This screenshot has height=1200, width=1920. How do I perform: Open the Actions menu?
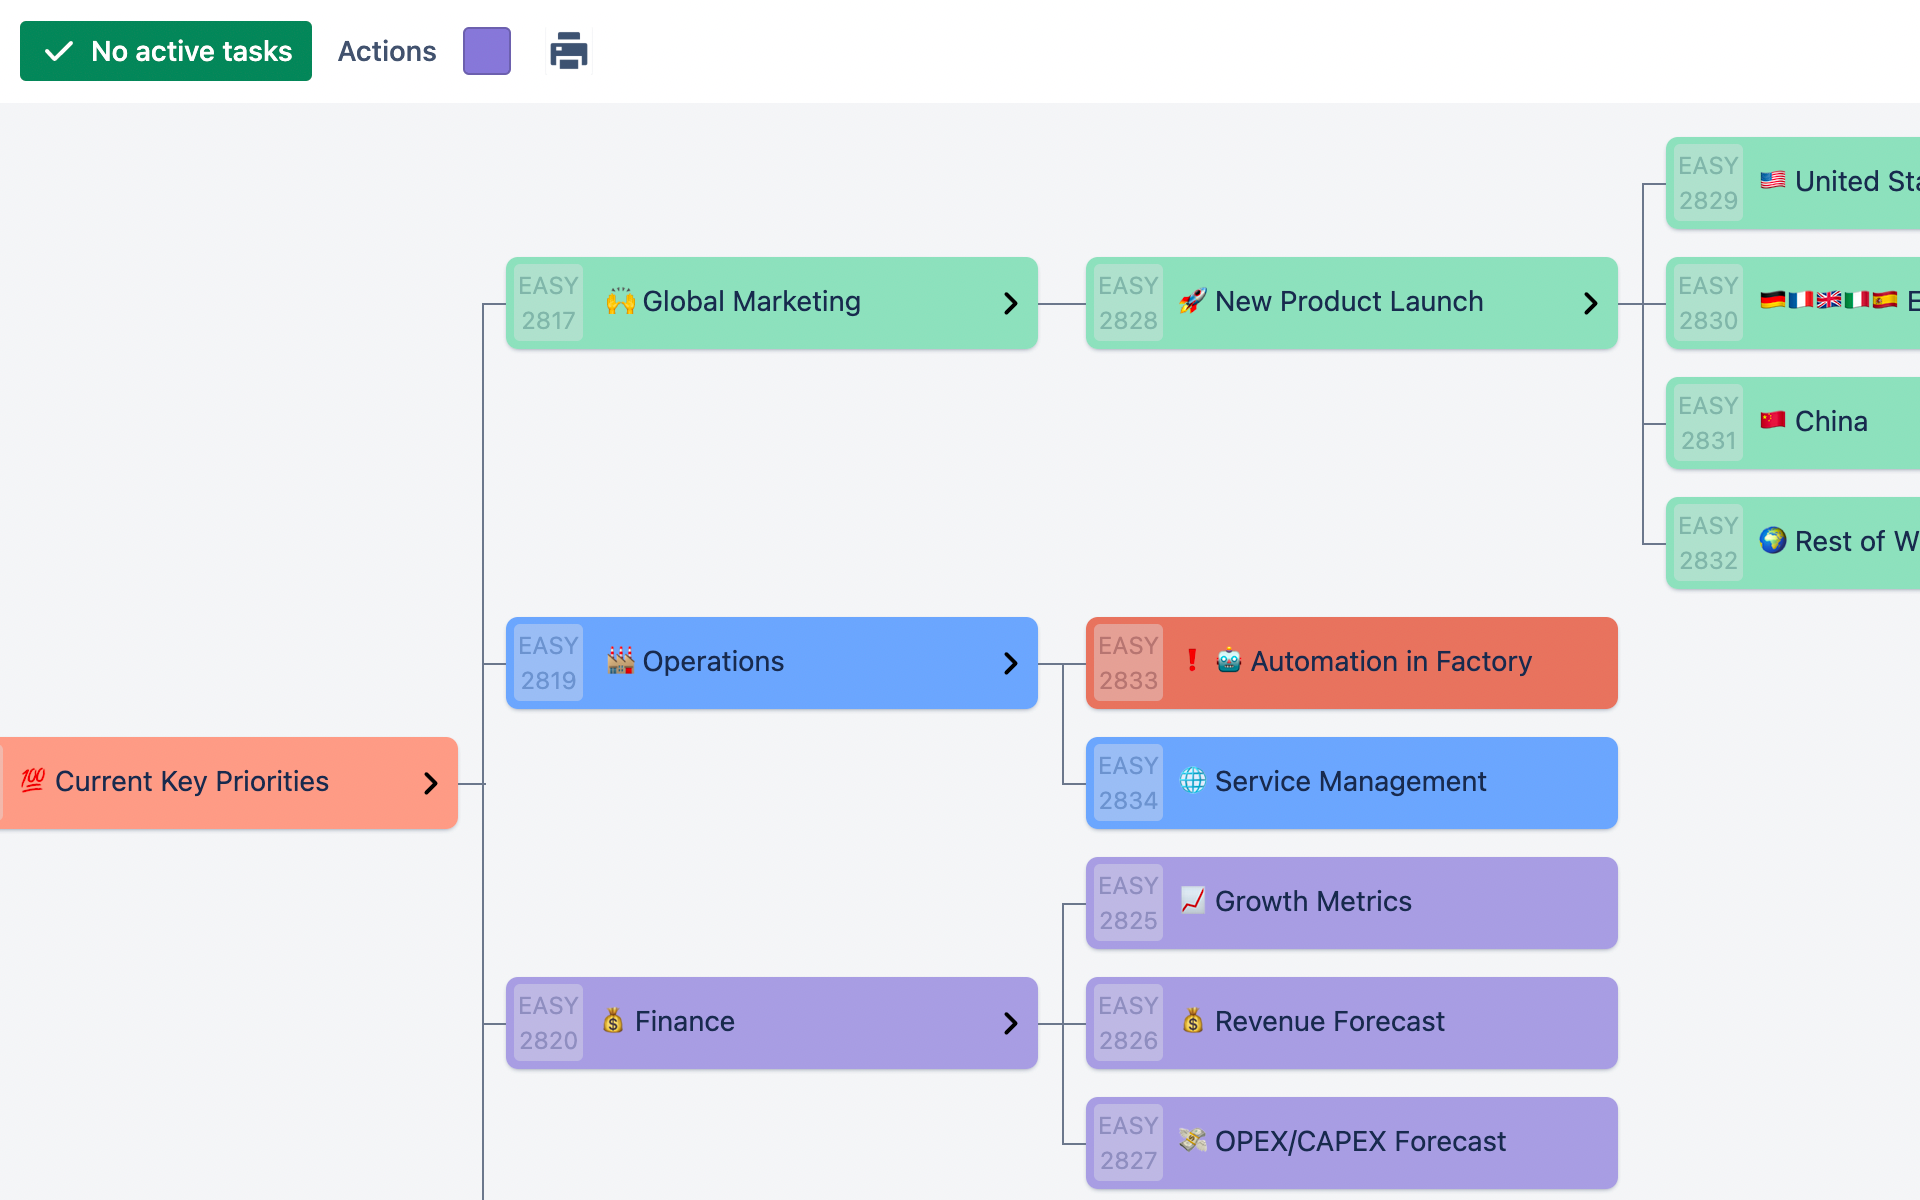pyautogui.click(x=387, y=51)
